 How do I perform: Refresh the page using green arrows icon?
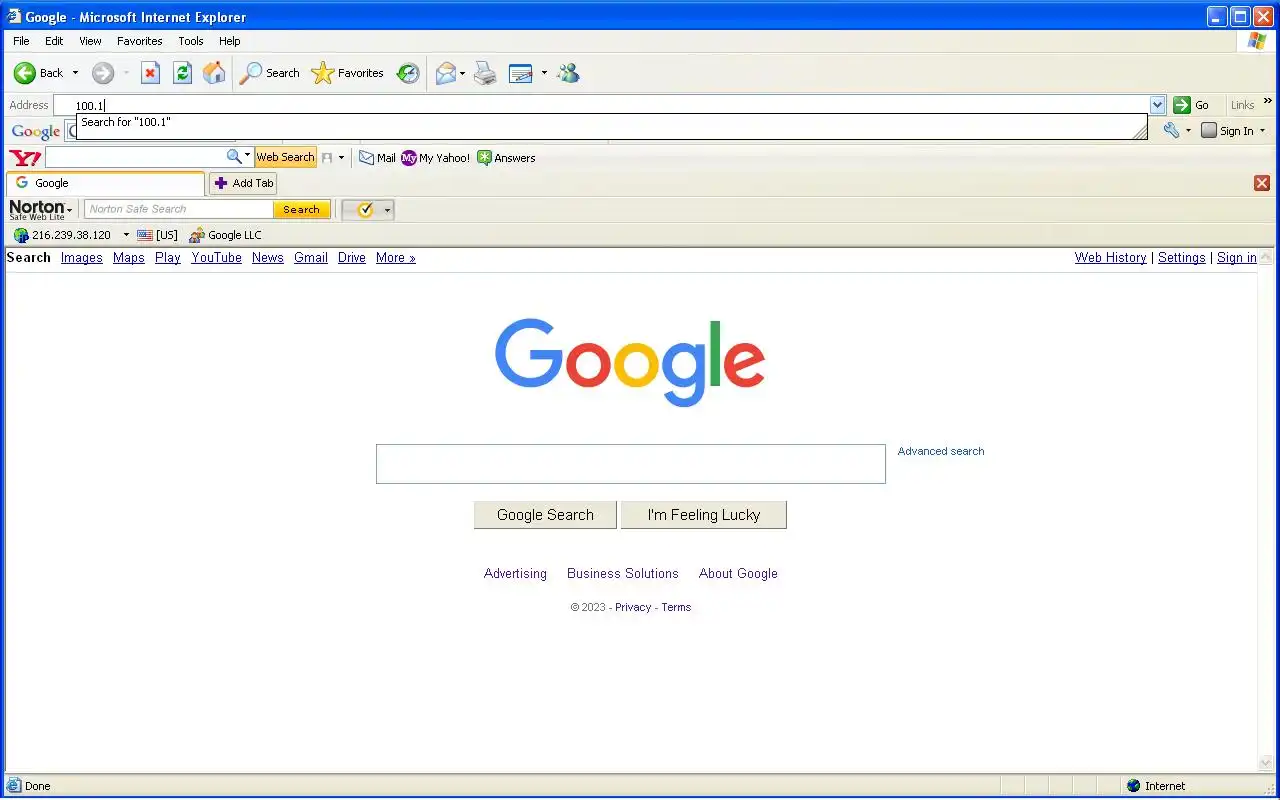(x=182, y=73)
